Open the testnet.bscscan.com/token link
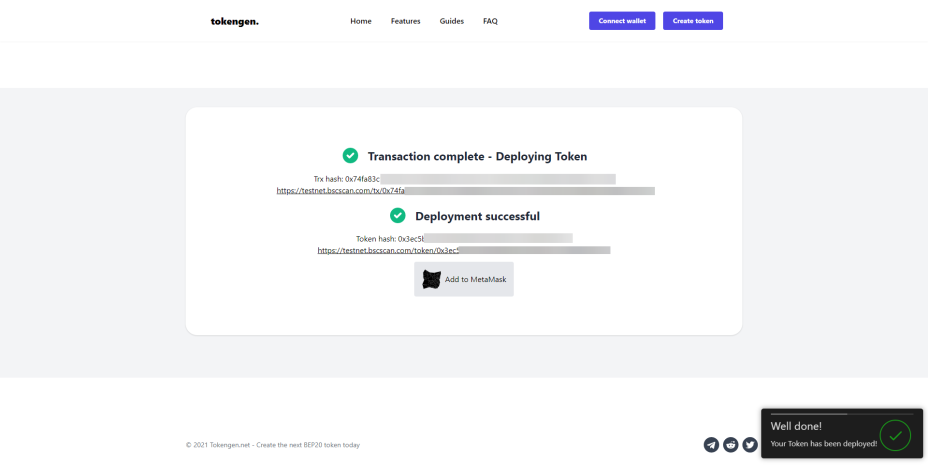Screen dimensions: 928x468 (x=464, y=250)
